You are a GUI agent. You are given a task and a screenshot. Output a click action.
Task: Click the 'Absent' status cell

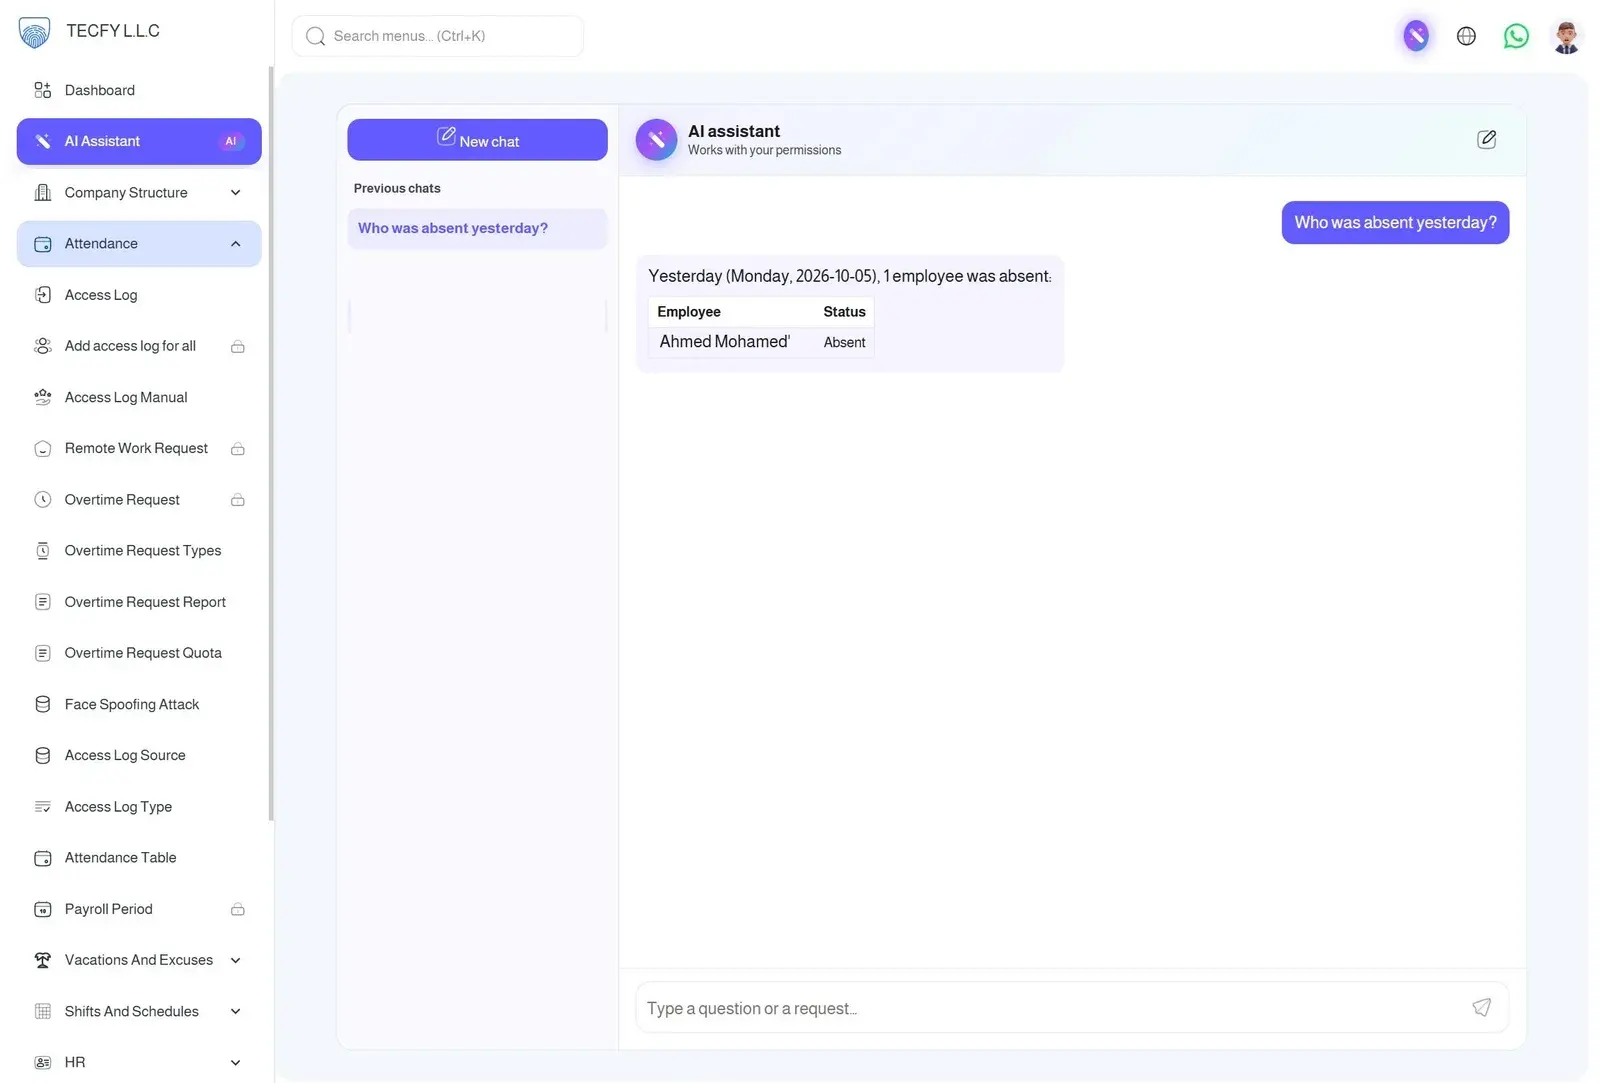(844, 343)
